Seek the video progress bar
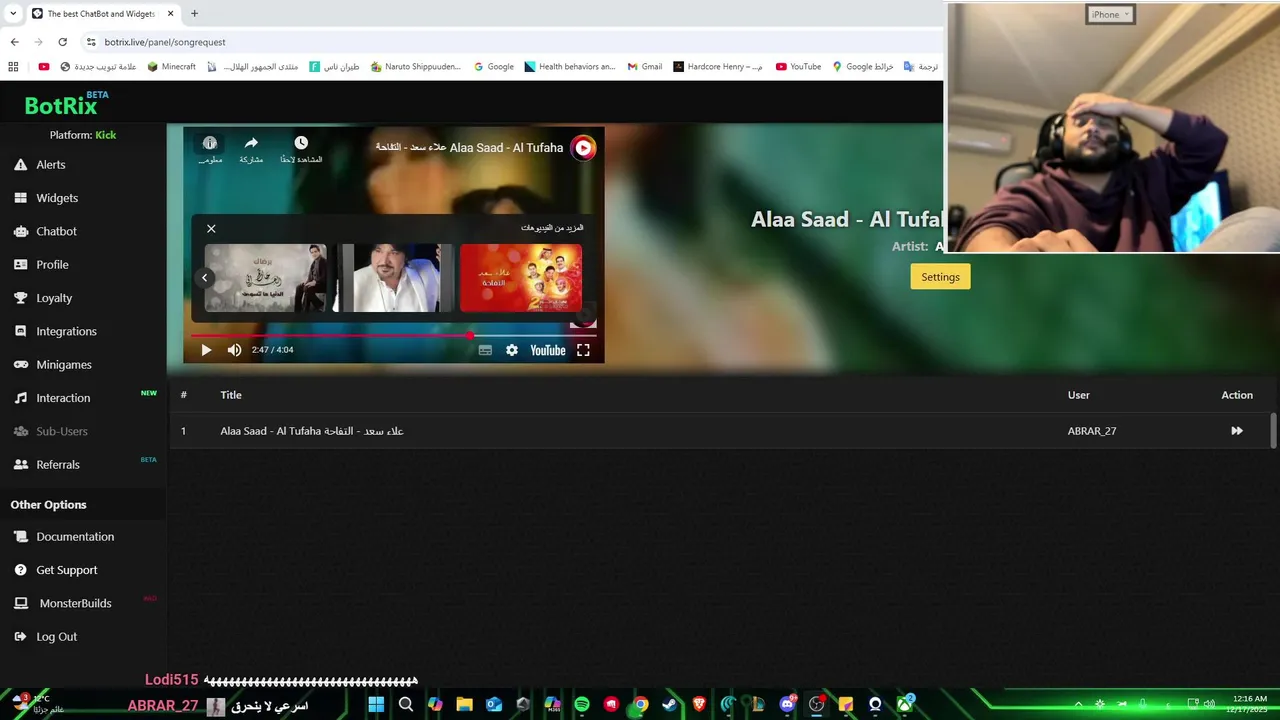The width and height of the screenshot is (1280, 720). tap(394, 335)
